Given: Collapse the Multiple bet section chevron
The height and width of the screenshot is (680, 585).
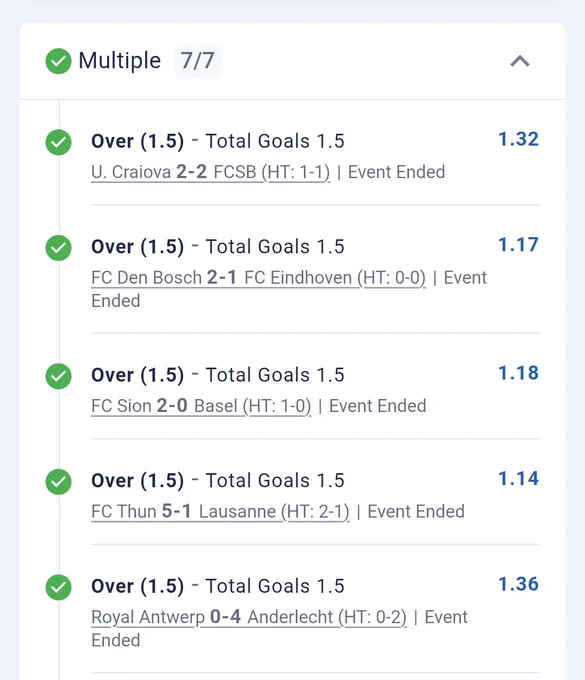Looking at the screenshot, I should coord(520,61).
